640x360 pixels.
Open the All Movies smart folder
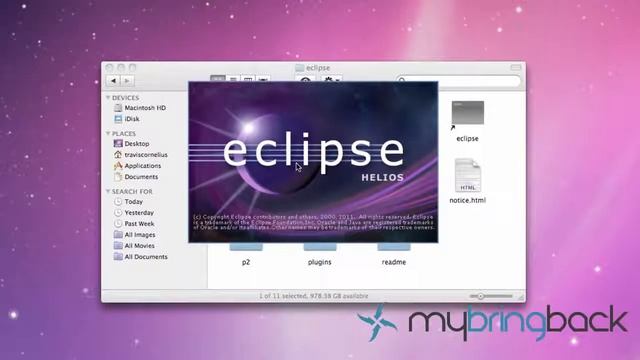click(x=134, y=246)
